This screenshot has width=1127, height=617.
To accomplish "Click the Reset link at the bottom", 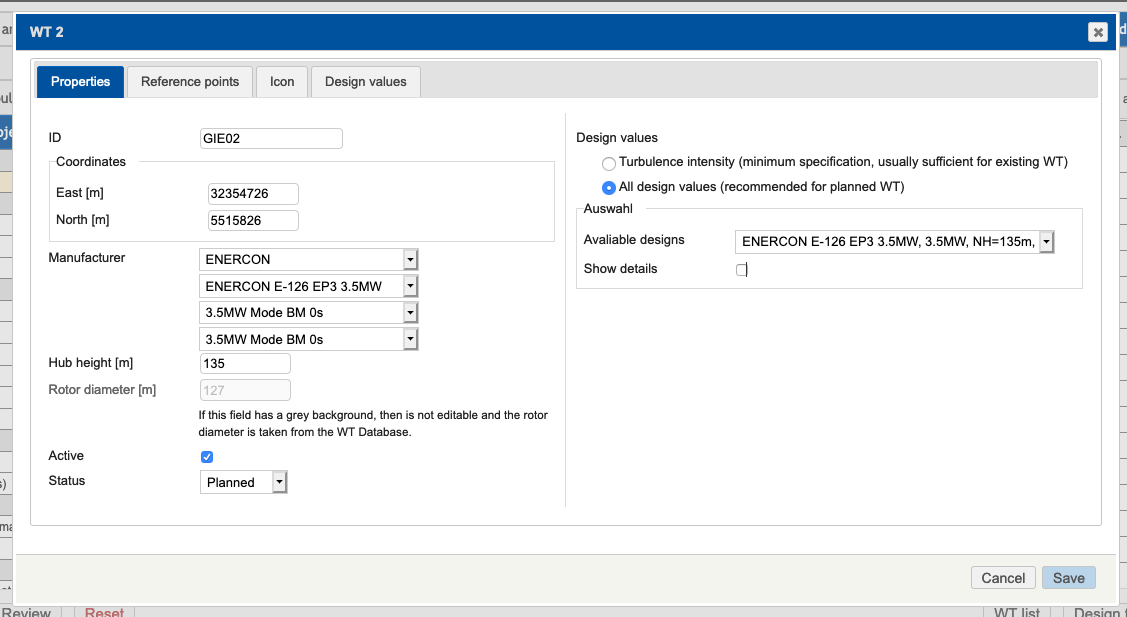I will [x=104, y=611].
